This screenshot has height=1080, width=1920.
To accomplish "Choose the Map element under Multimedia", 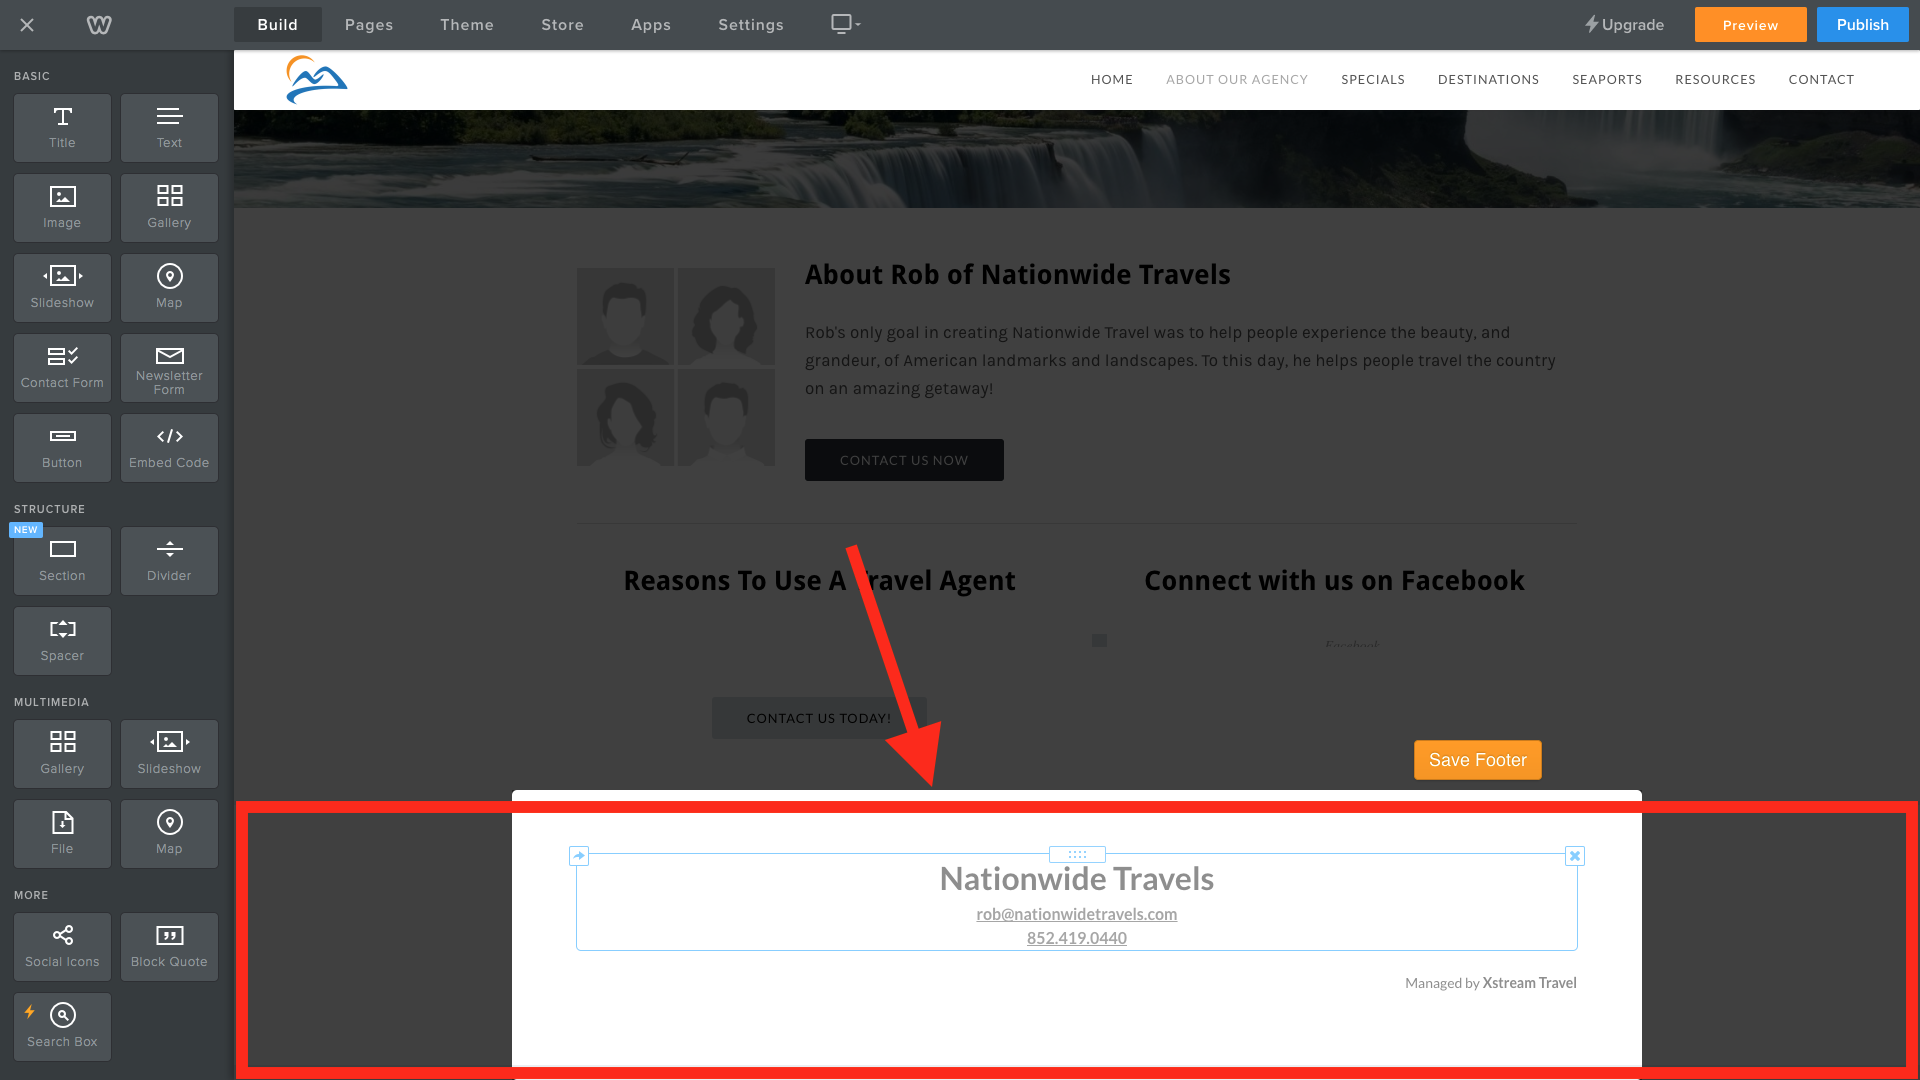I will [x=169, y=834].
